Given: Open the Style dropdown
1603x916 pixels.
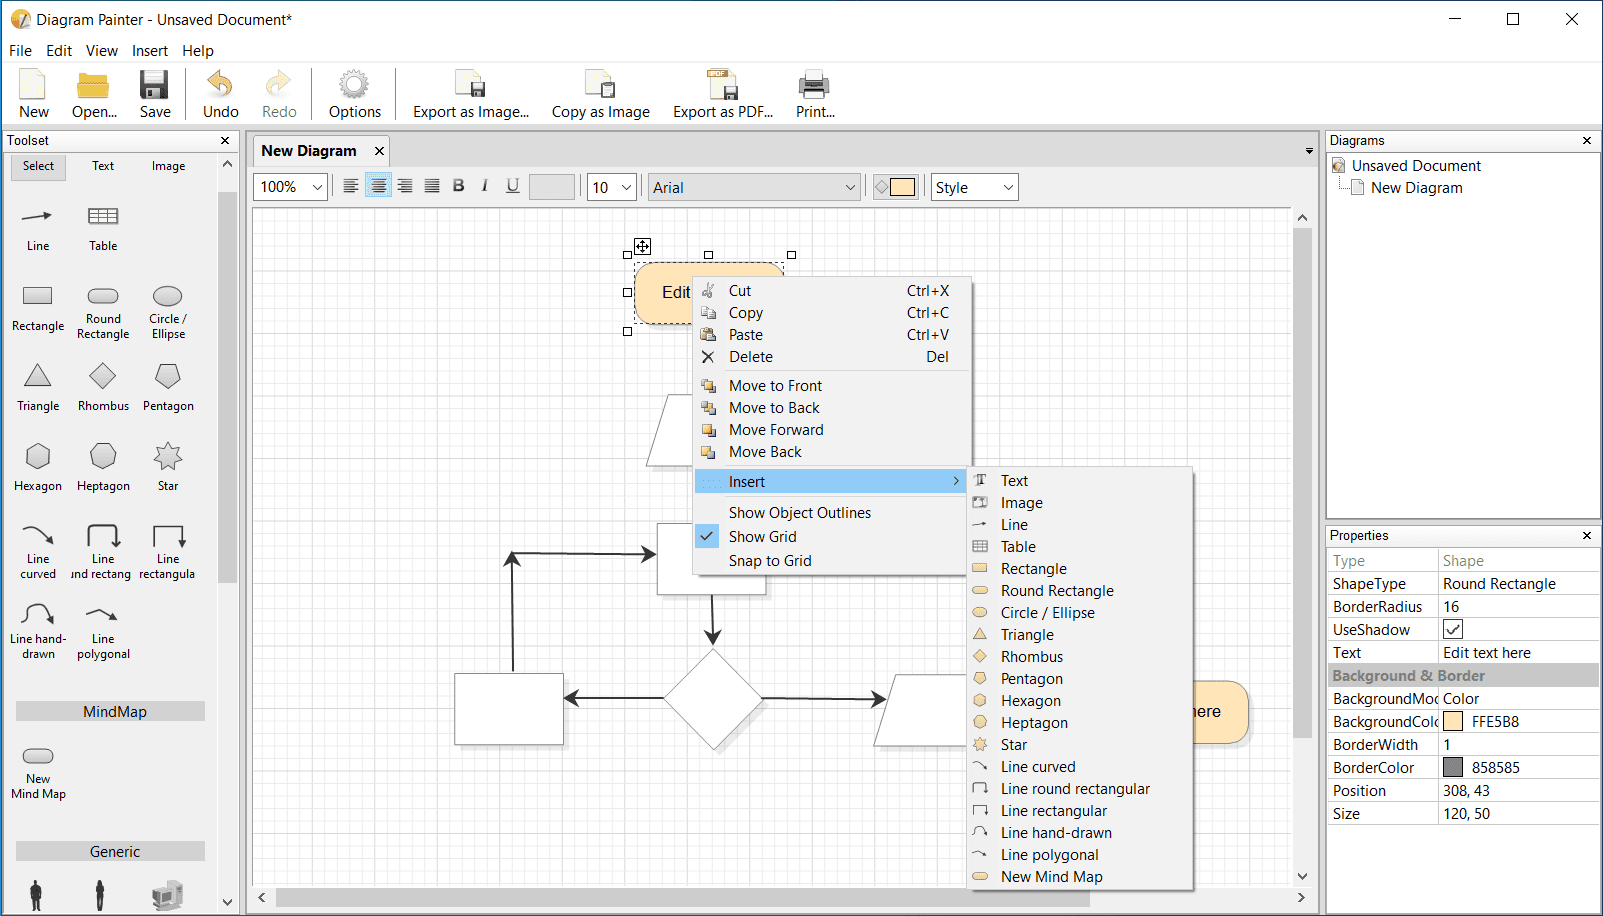Looking at the screenshot, I should (974, 187).
